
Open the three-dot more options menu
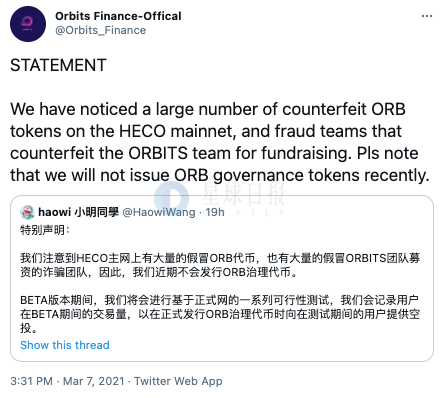427,16
